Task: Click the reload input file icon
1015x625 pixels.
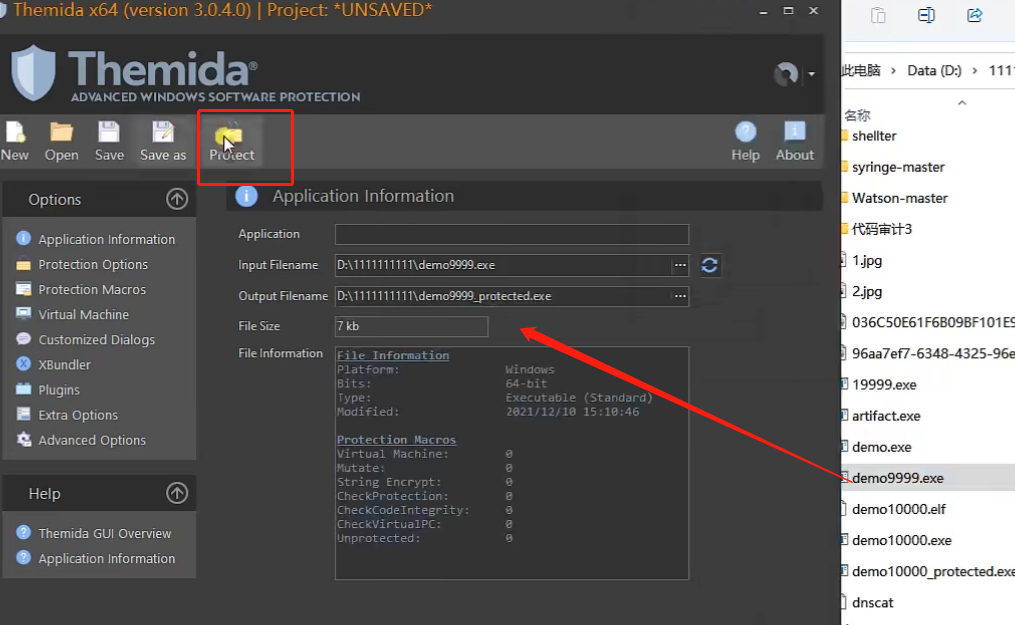Action: 709,265
